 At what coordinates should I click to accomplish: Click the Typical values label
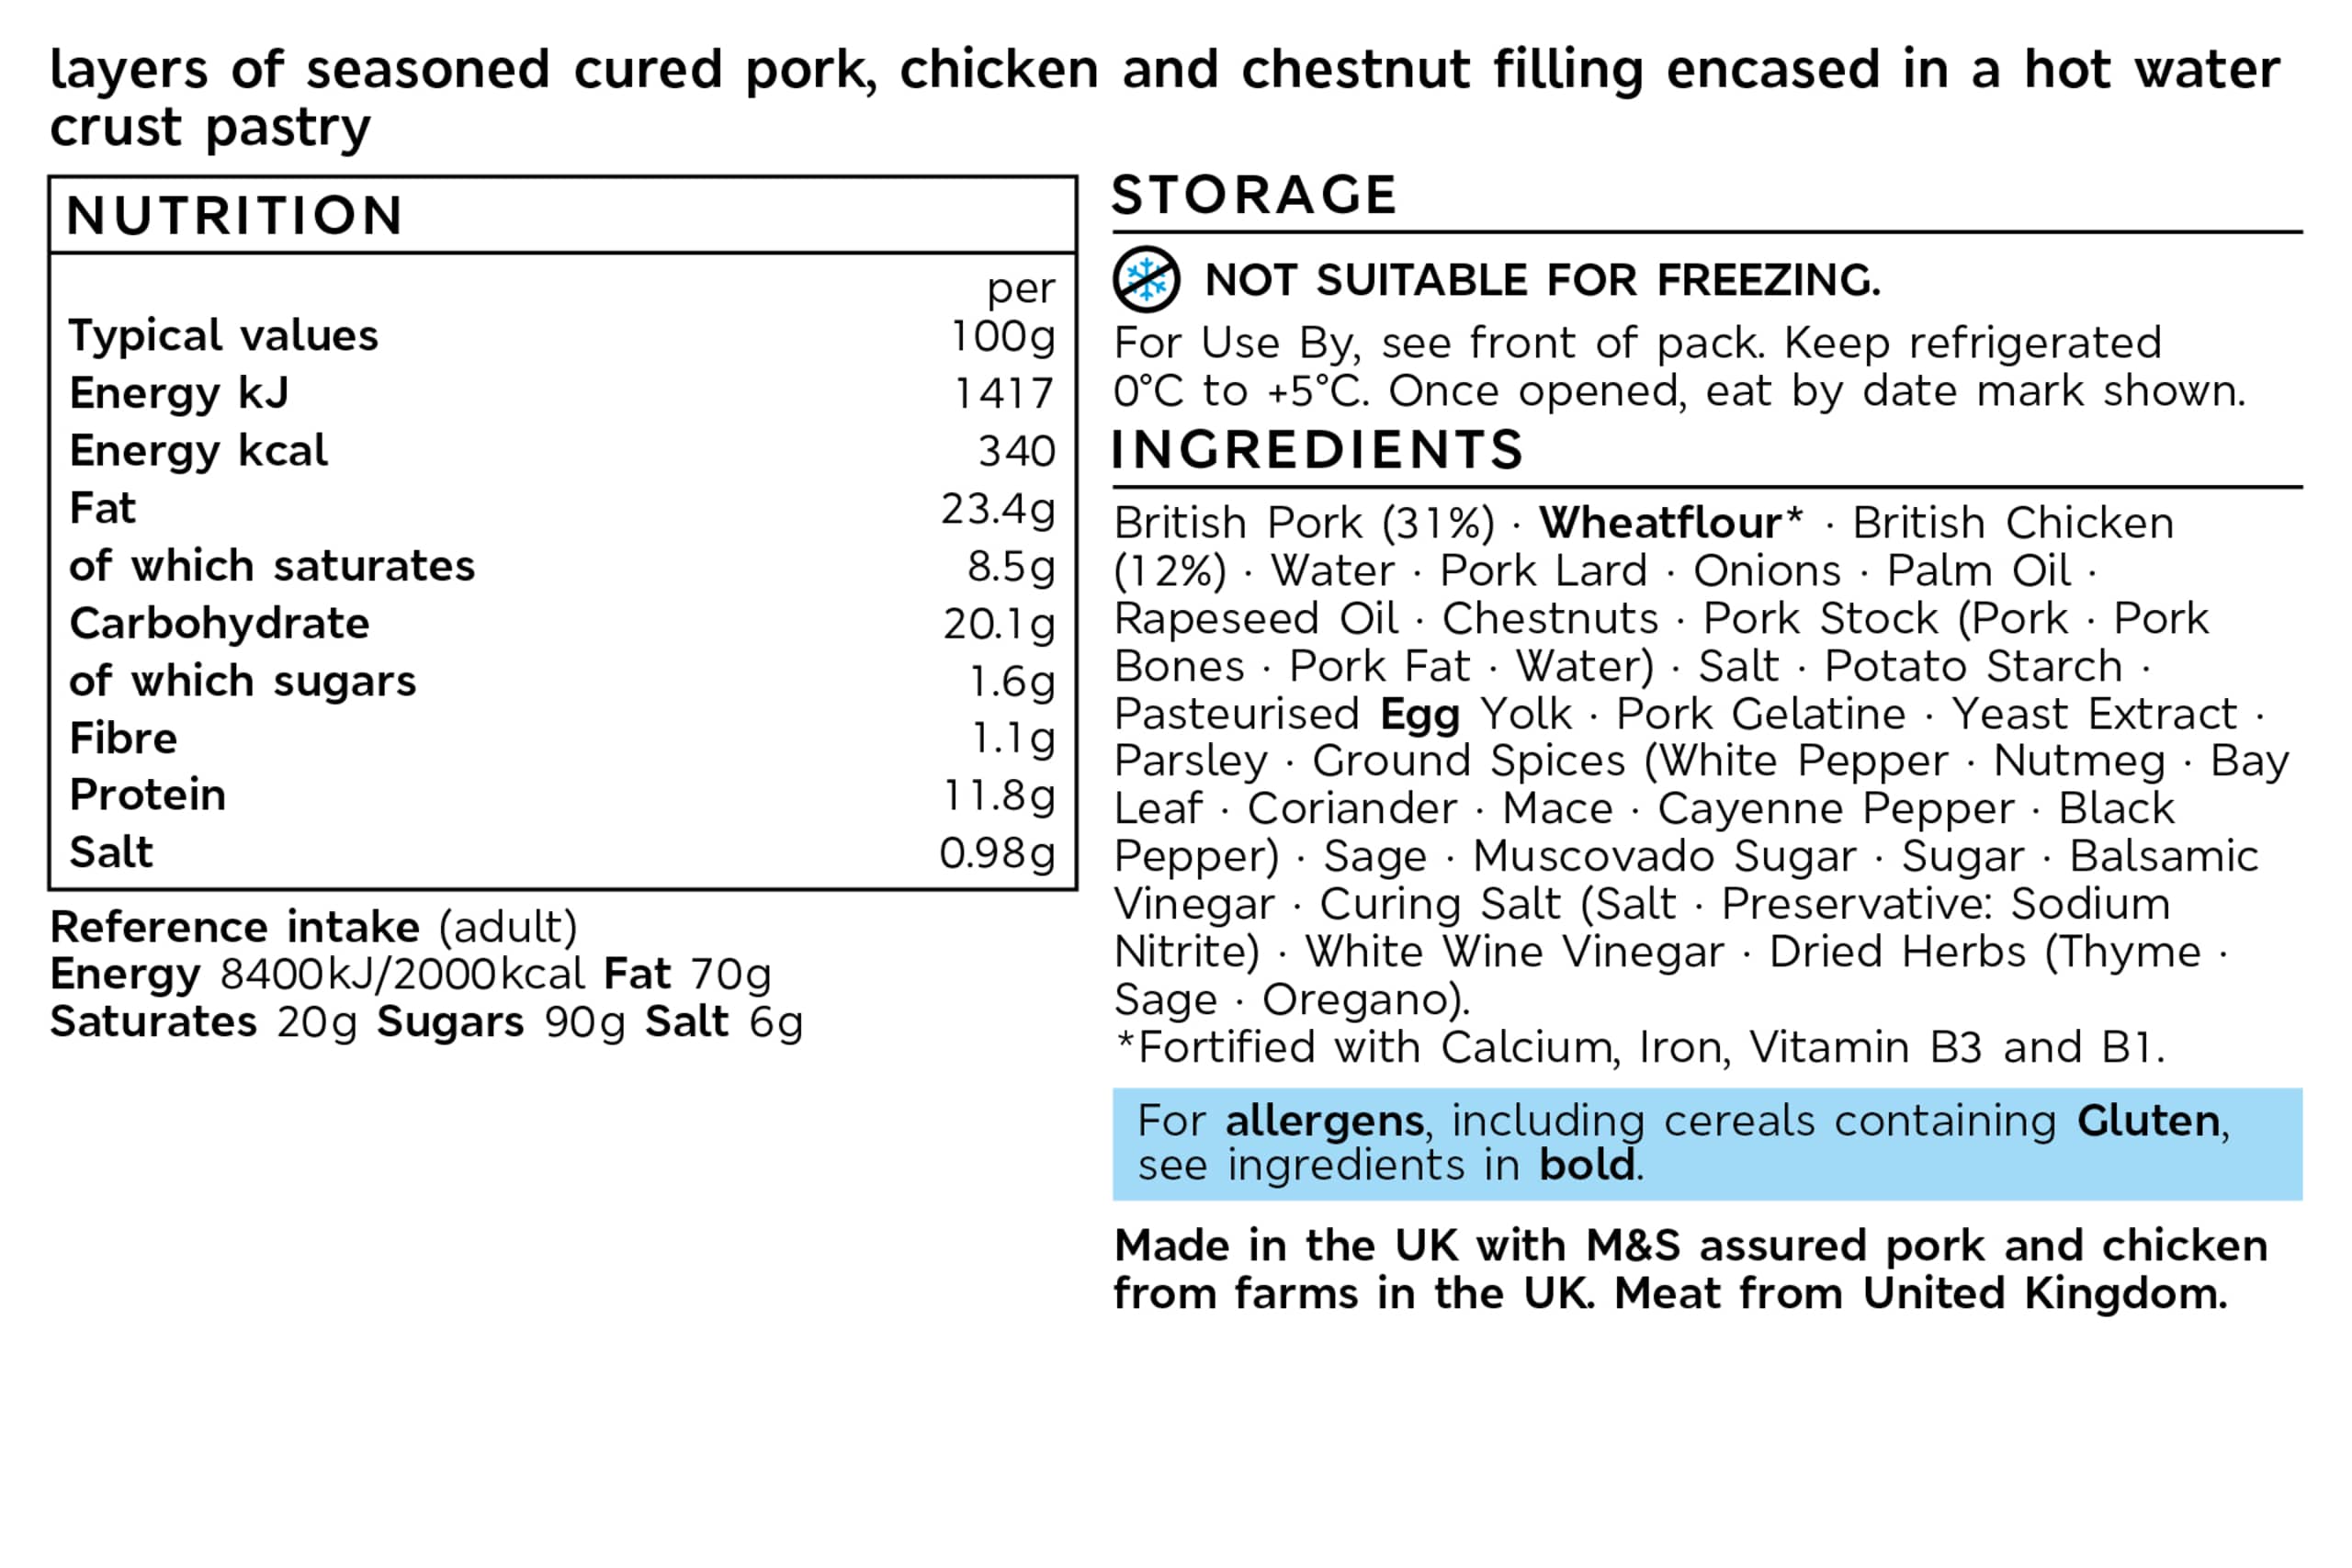pos(224,335)
